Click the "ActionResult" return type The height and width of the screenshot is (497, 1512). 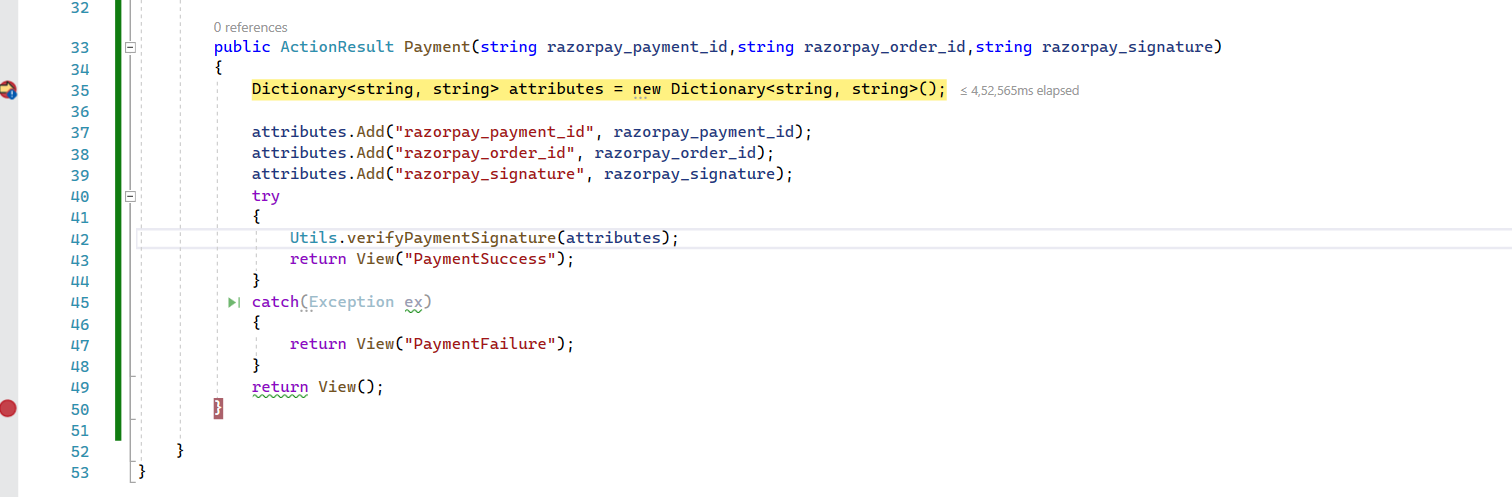[337, 46]
